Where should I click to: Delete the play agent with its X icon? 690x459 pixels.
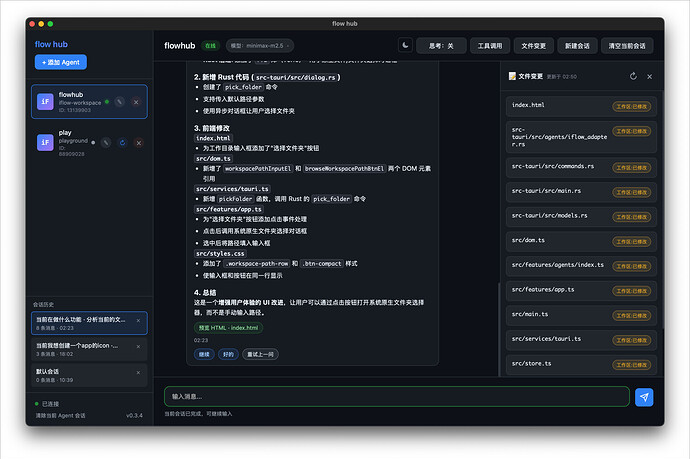click(x=137, y=144)
